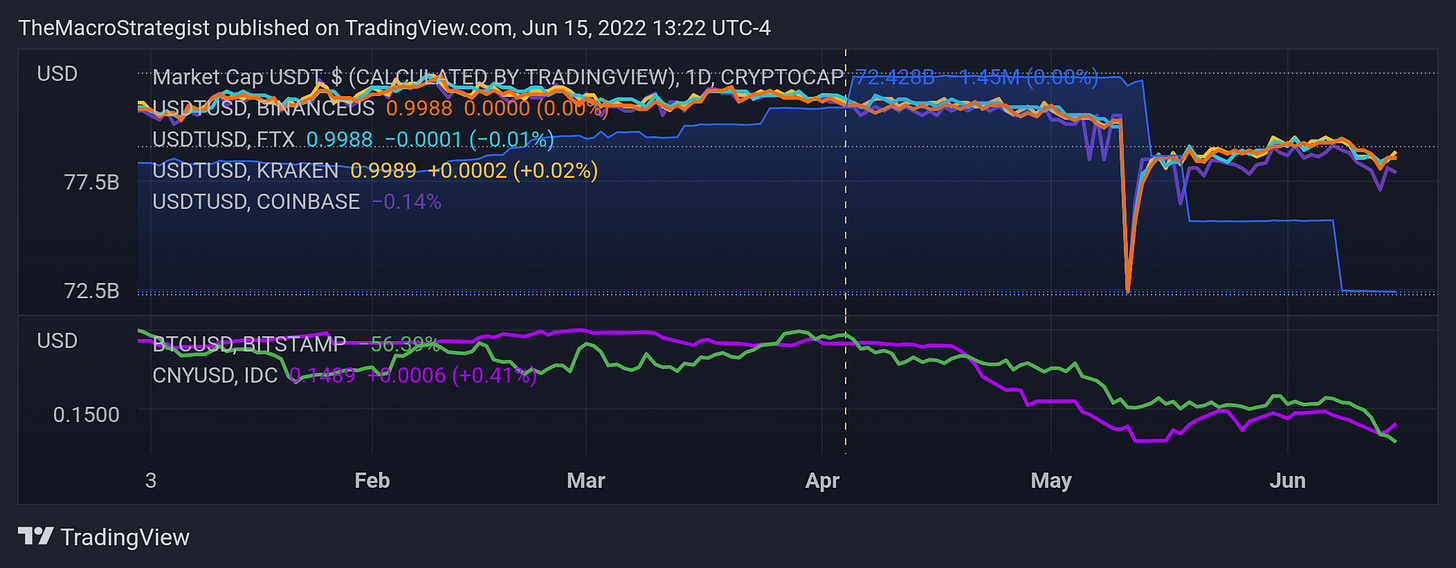Click the BTCUSD −56.39% change value

399,344
